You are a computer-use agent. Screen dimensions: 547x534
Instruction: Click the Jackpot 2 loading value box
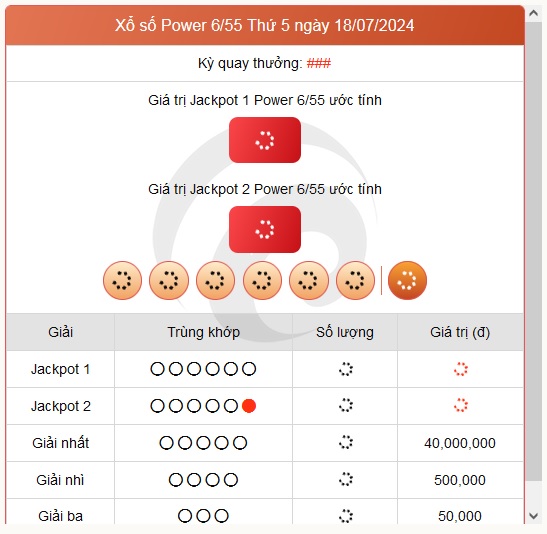265,229
